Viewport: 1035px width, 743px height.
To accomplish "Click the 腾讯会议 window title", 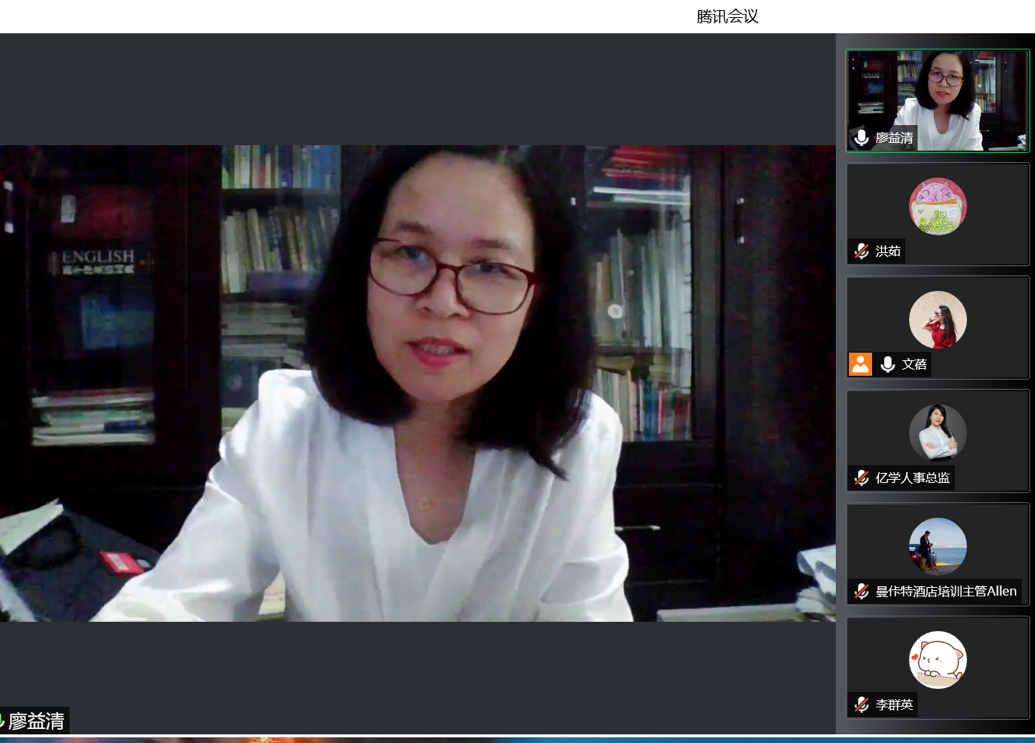I will point(727,16).
